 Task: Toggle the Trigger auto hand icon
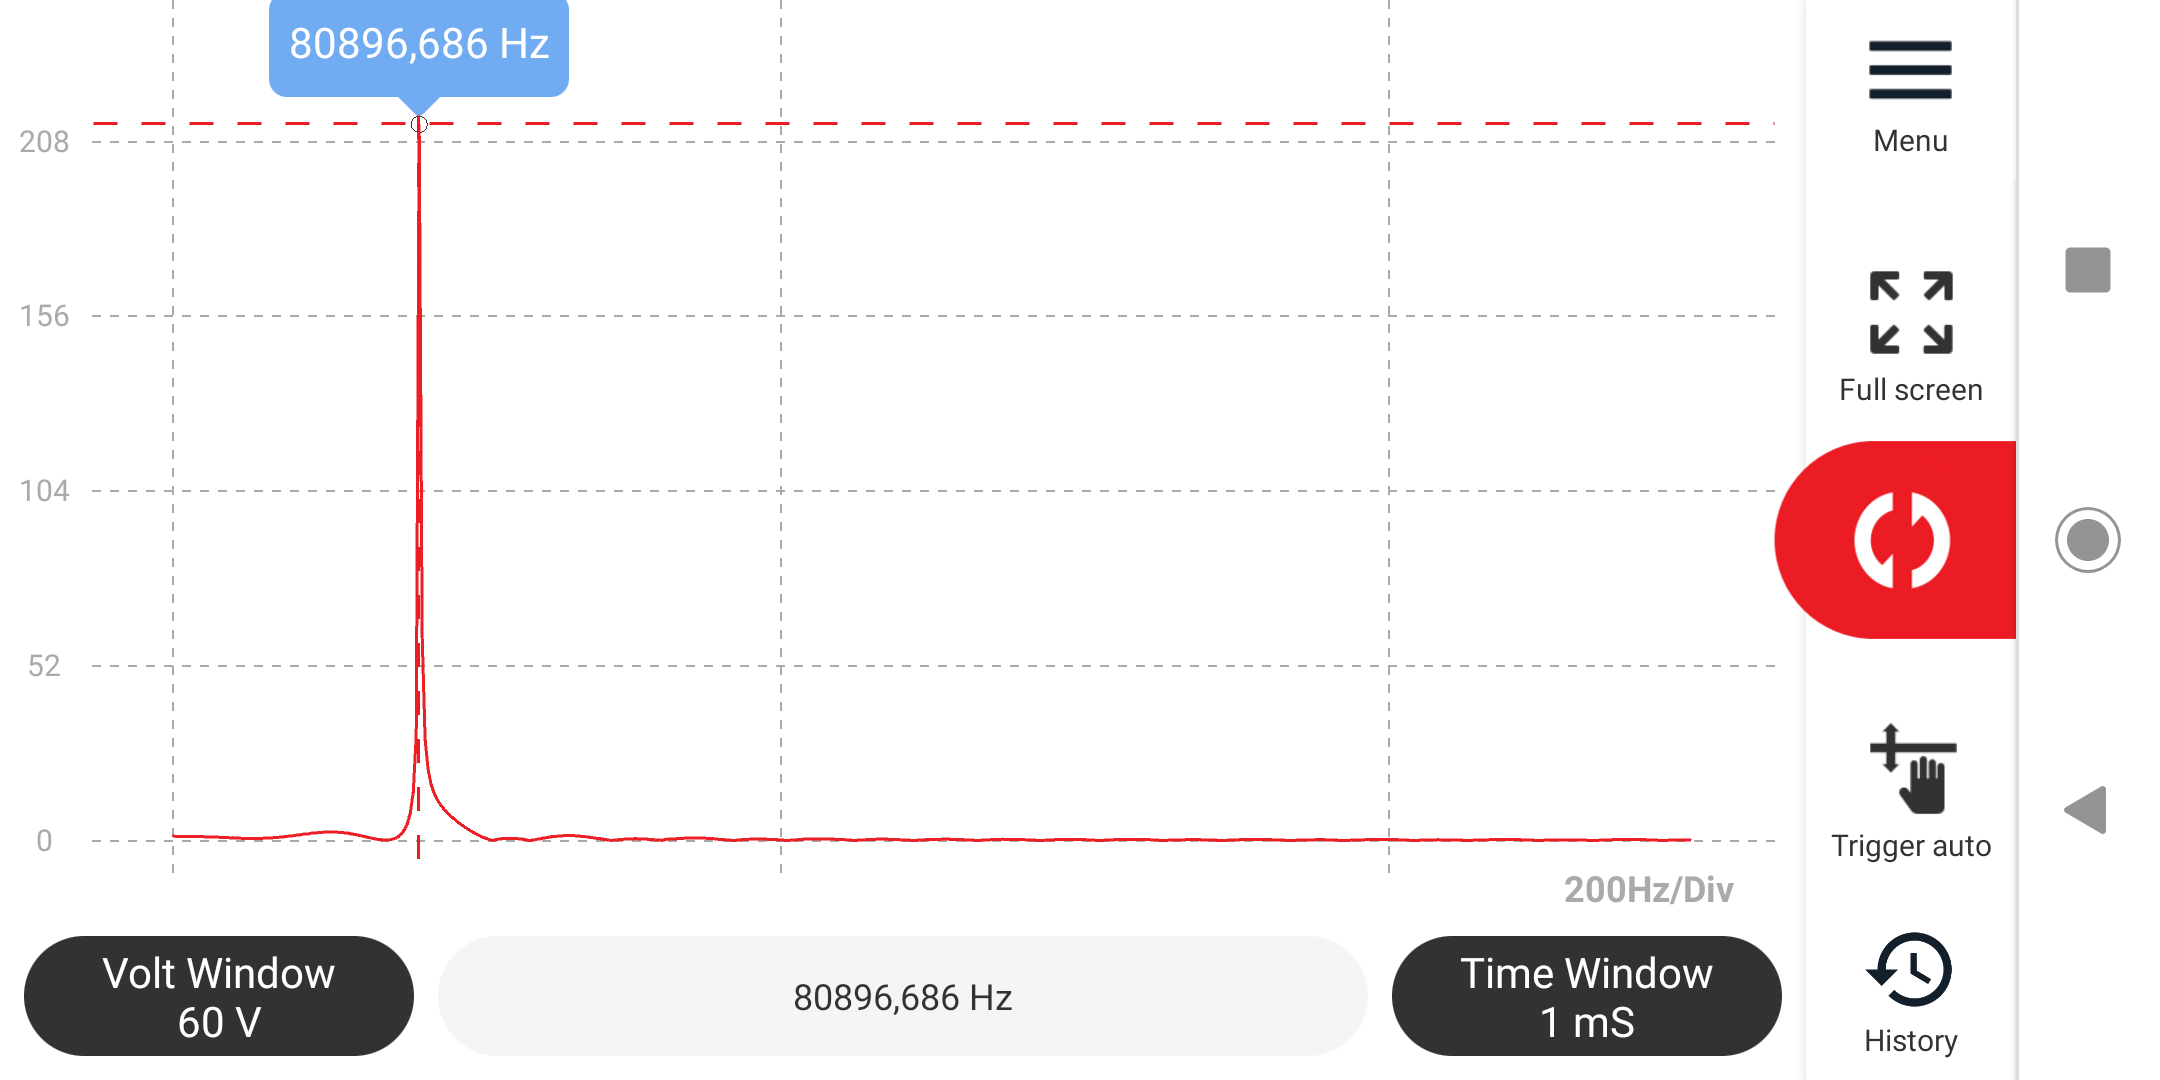pyautogui.click(x=1912, y=769)
